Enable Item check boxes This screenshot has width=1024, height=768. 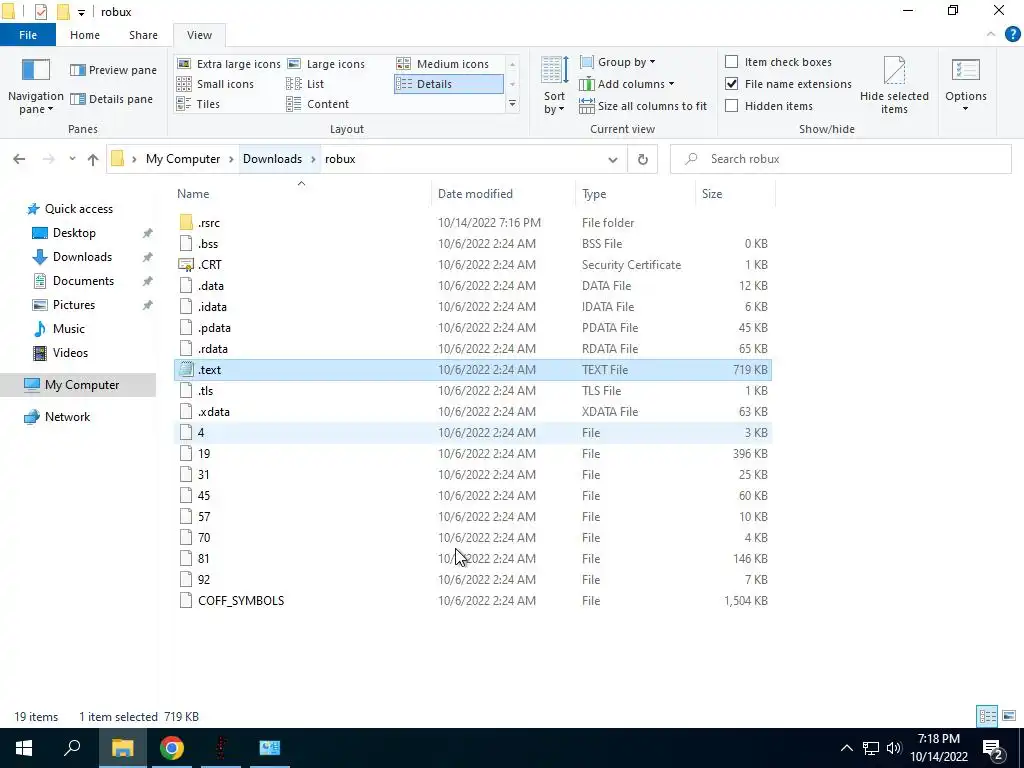click(778, 61)
